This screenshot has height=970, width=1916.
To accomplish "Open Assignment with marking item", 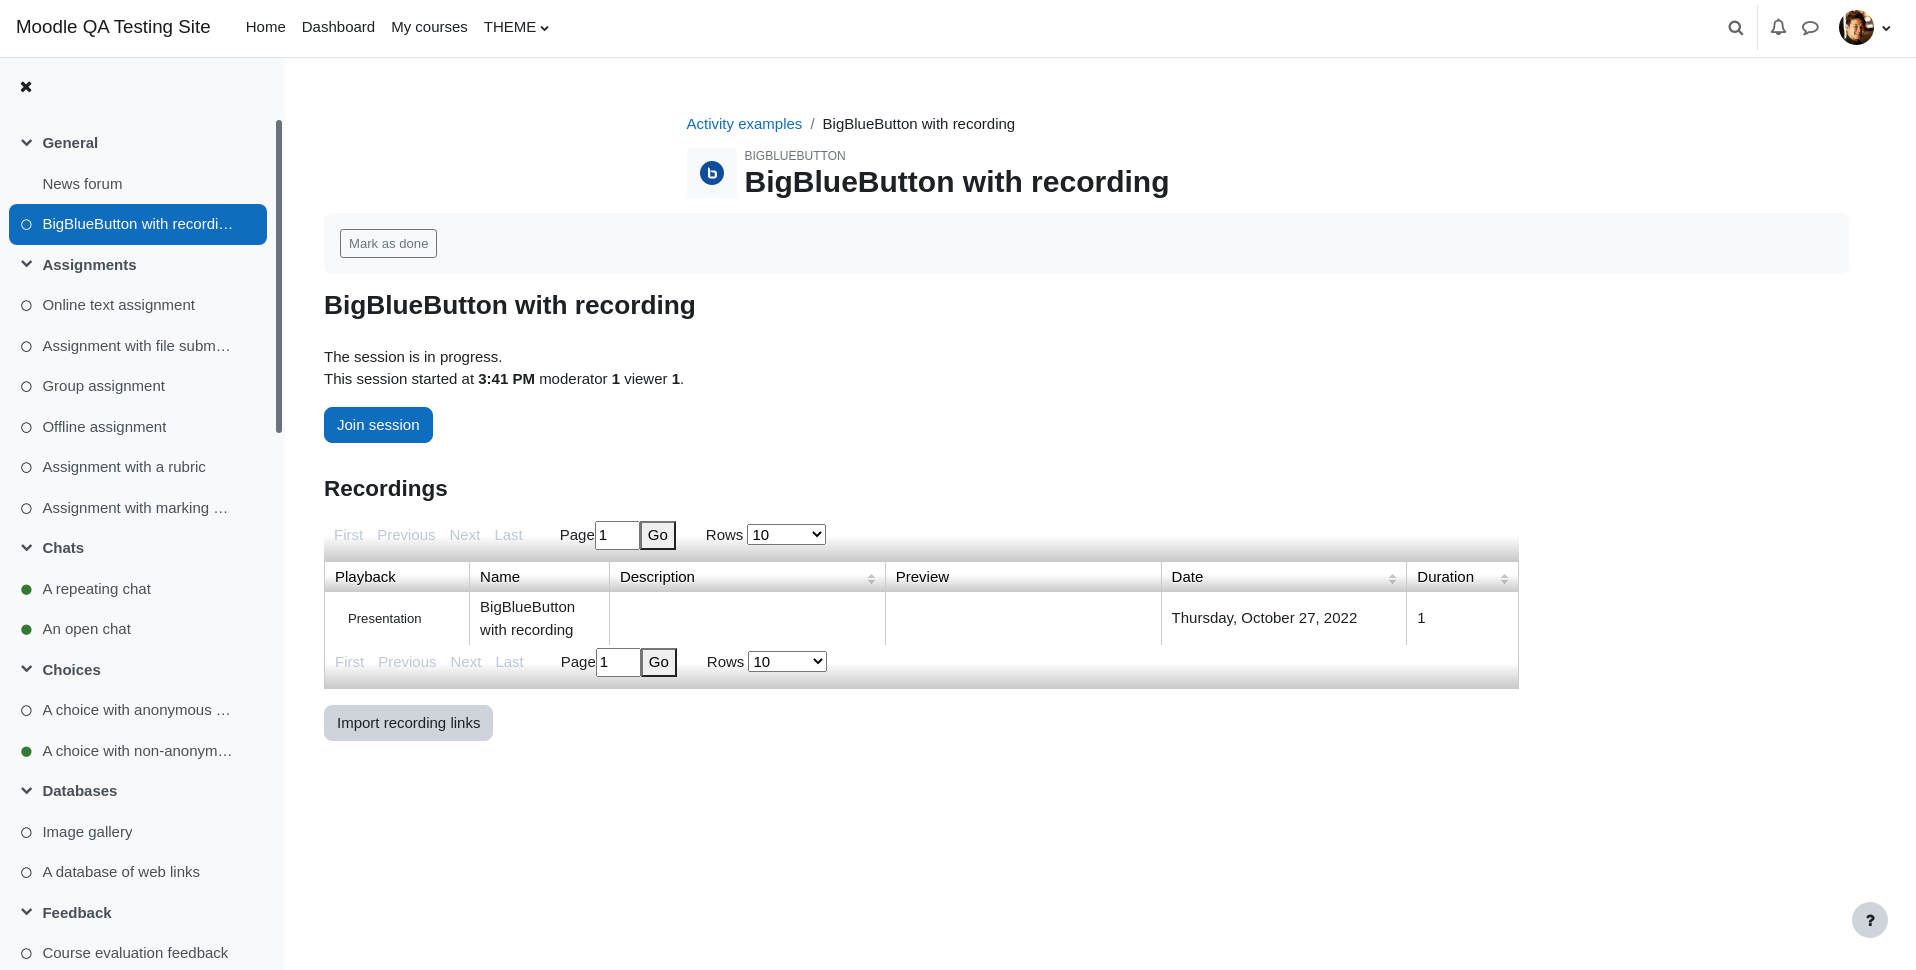I will click(x=135, y=508).
